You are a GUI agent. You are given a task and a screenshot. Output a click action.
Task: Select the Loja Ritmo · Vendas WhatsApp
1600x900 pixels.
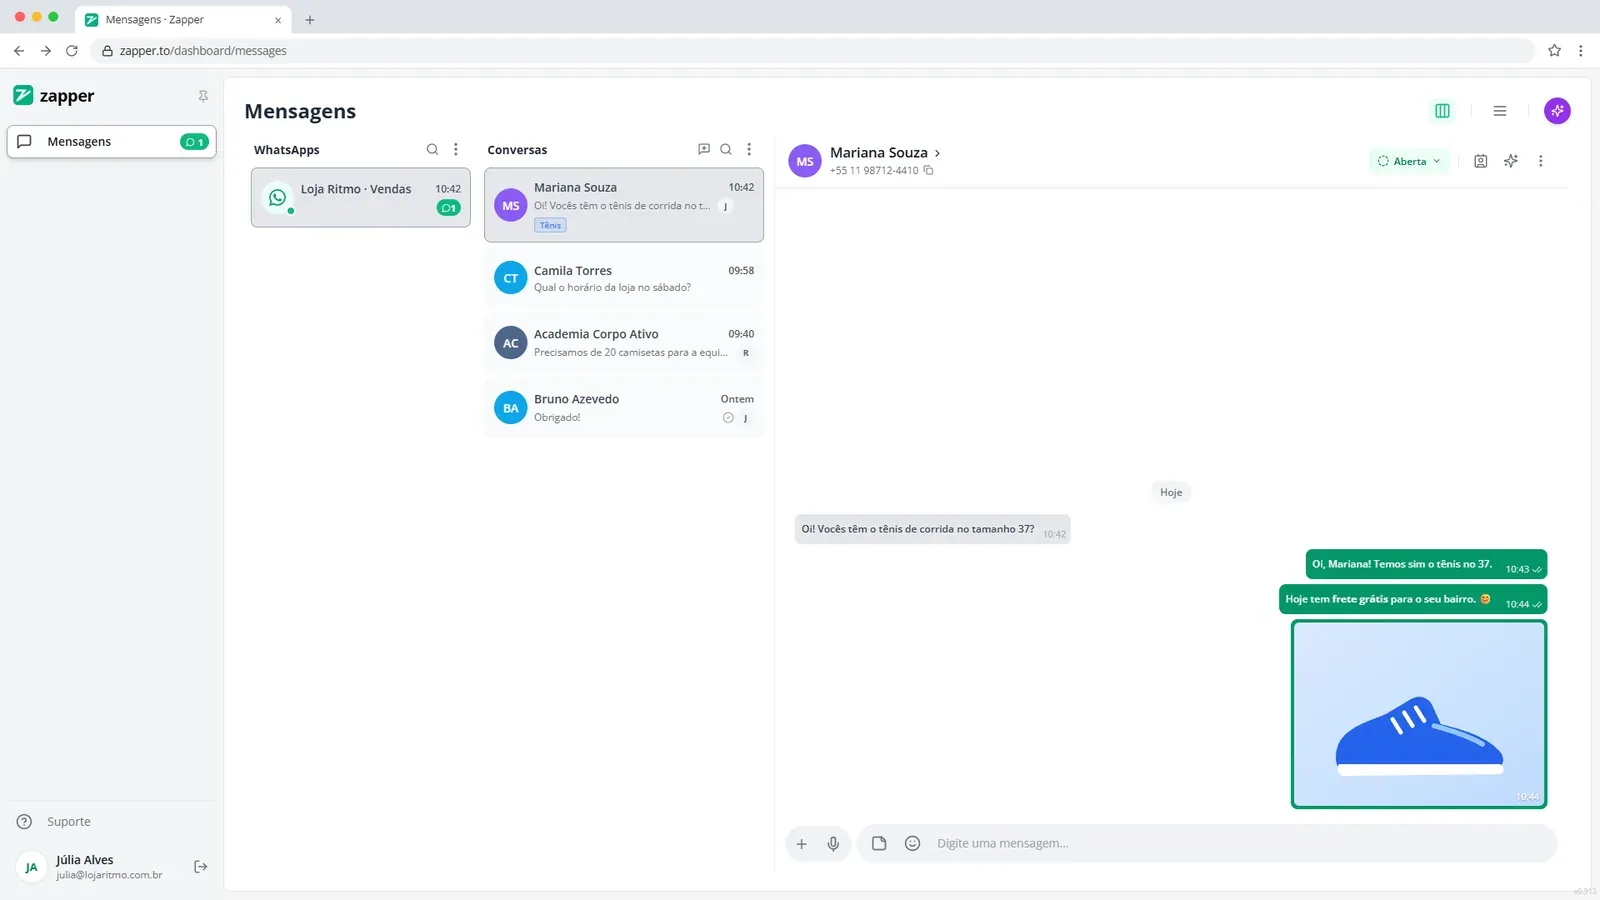click(x=361, y=198)
